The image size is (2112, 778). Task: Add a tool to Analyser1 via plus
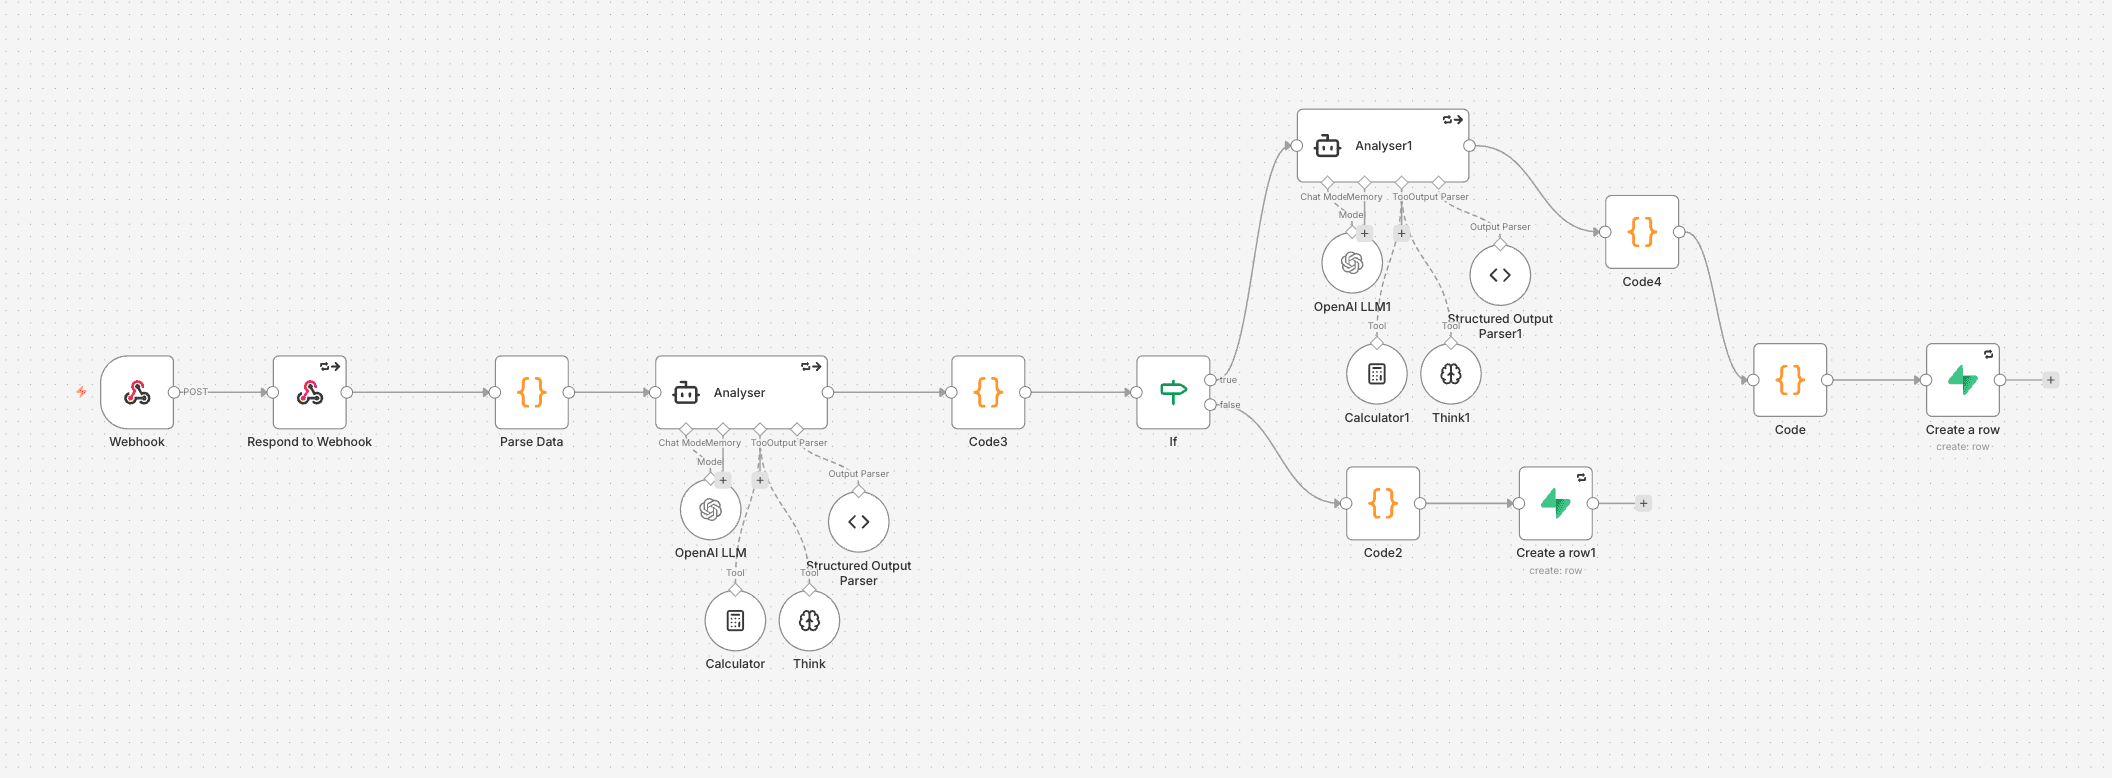coord(1401,234)
